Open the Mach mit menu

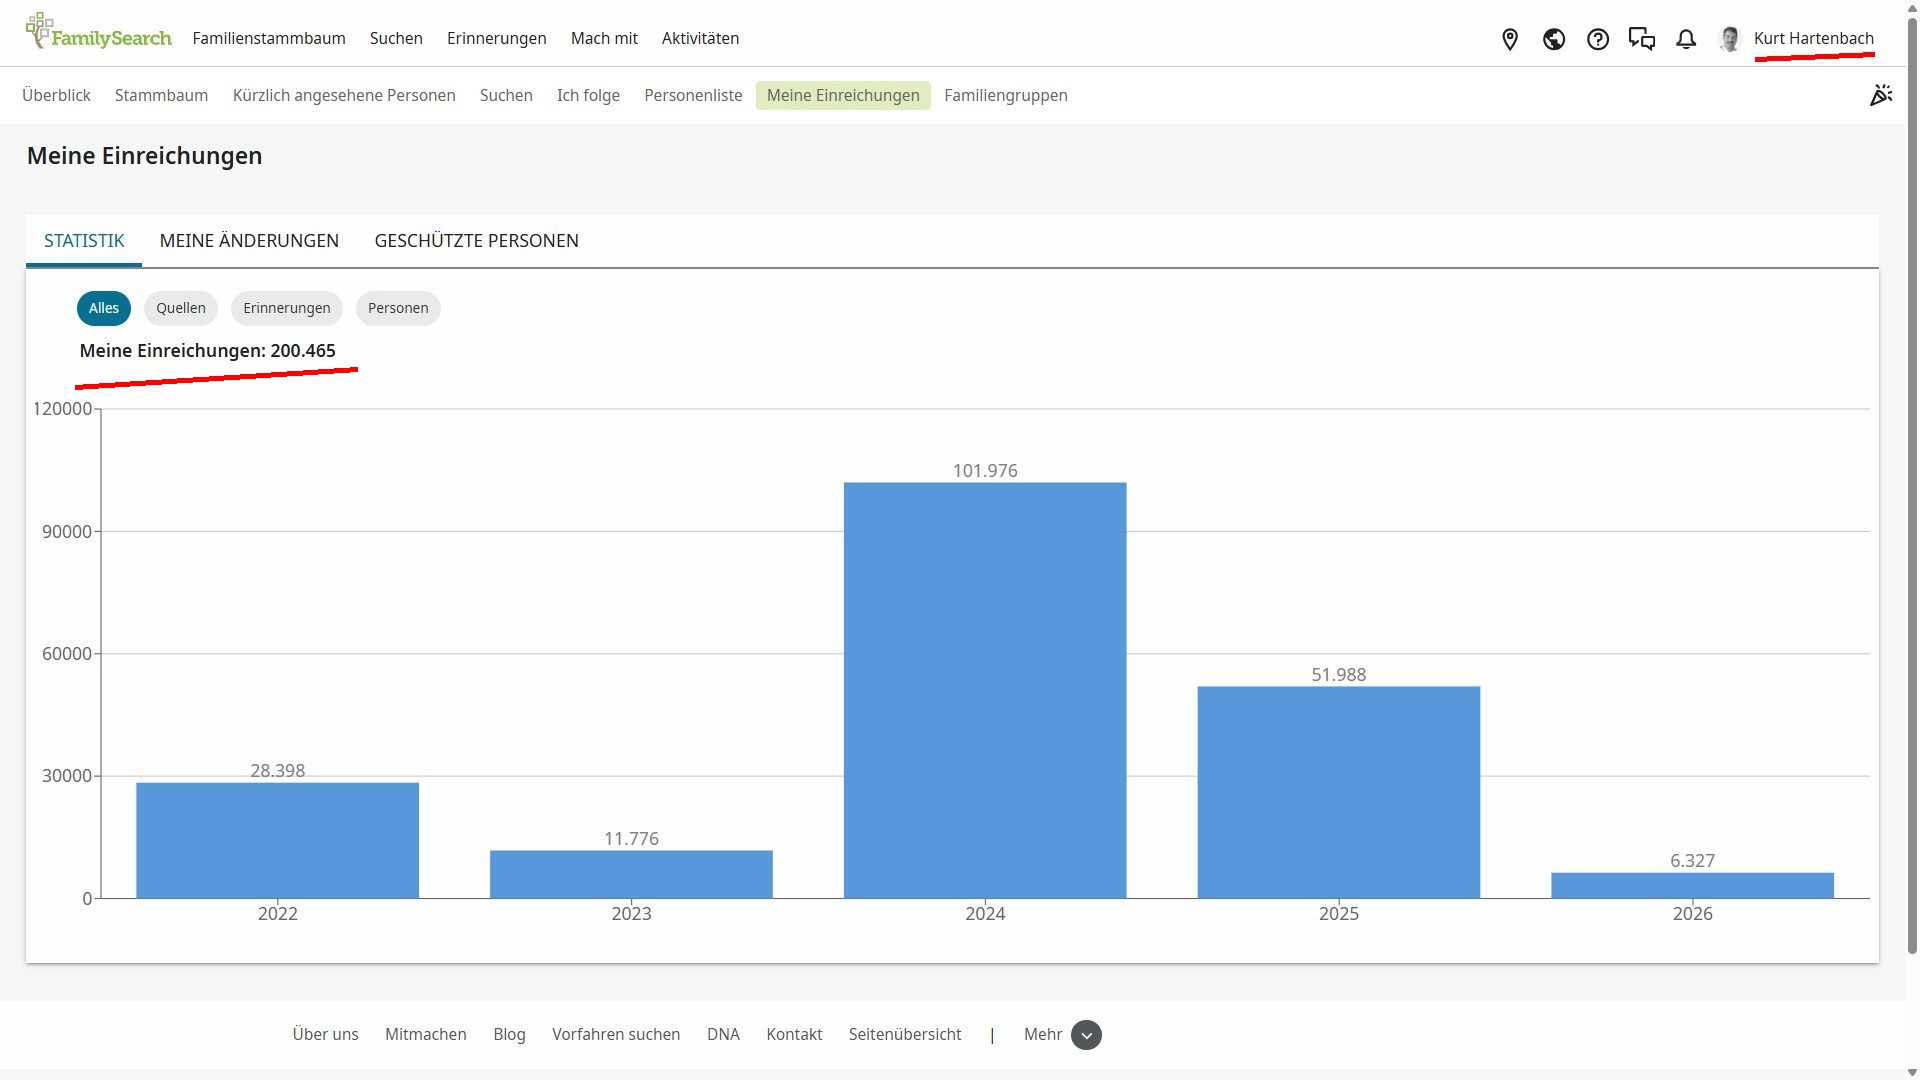604,38
